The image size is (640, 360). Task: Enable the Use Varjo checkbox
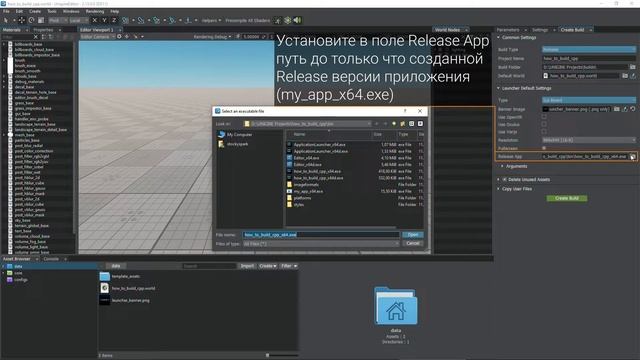pyautogui.click(x=544, y=132)
